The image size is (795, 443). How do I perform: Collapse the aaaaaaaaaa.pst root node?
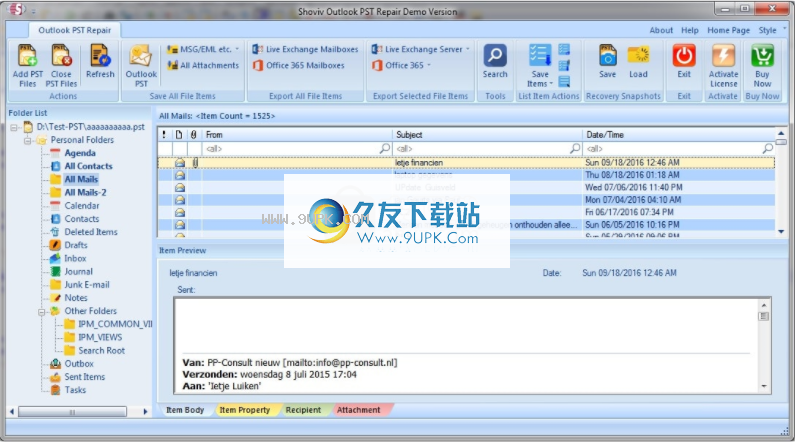point(14,127)
